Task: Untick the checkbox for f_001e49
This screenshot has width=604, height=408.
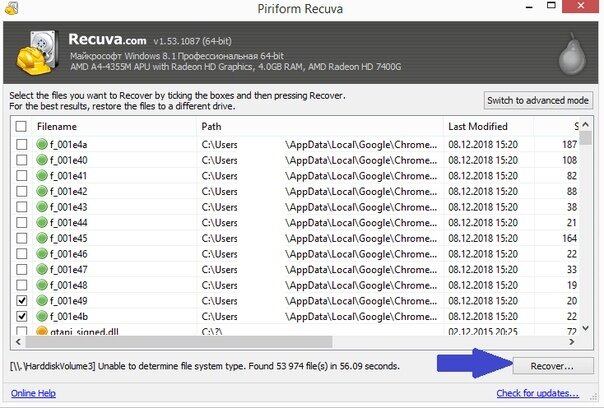Action: click(x=22, y=301)
